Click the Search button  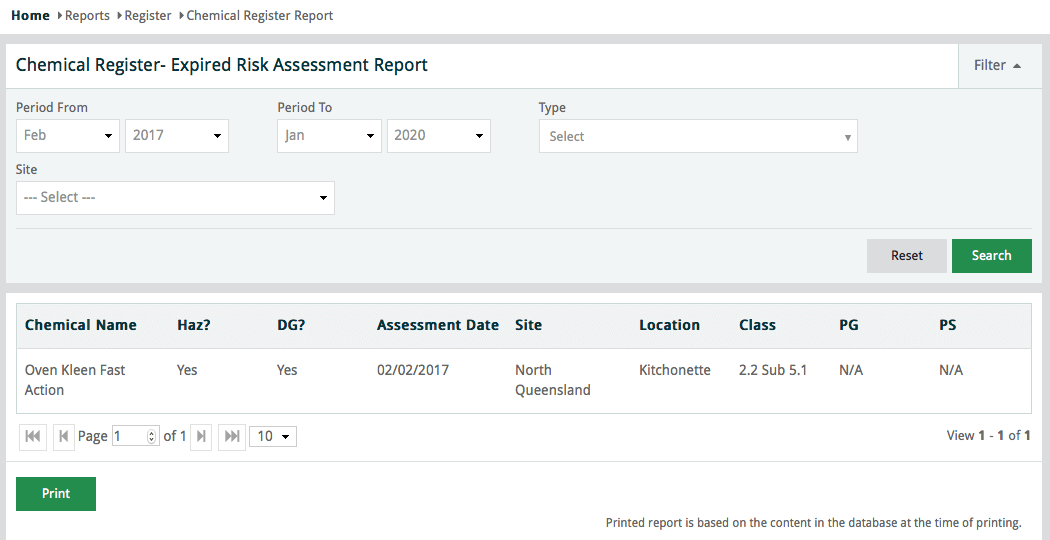coord(991,256)
